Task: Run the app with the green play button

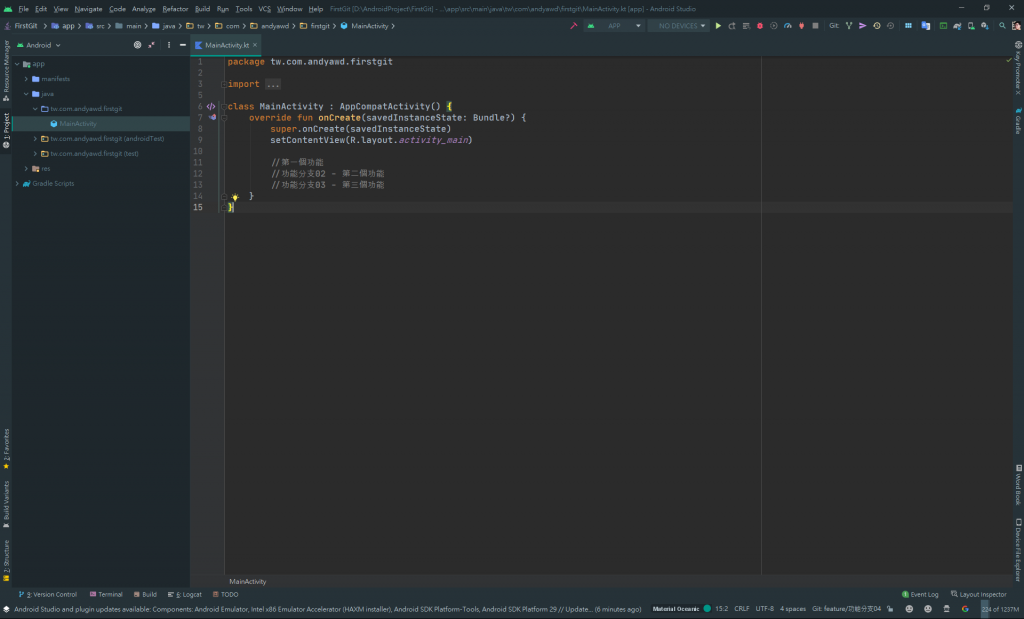Action: [x=718, y=26]
